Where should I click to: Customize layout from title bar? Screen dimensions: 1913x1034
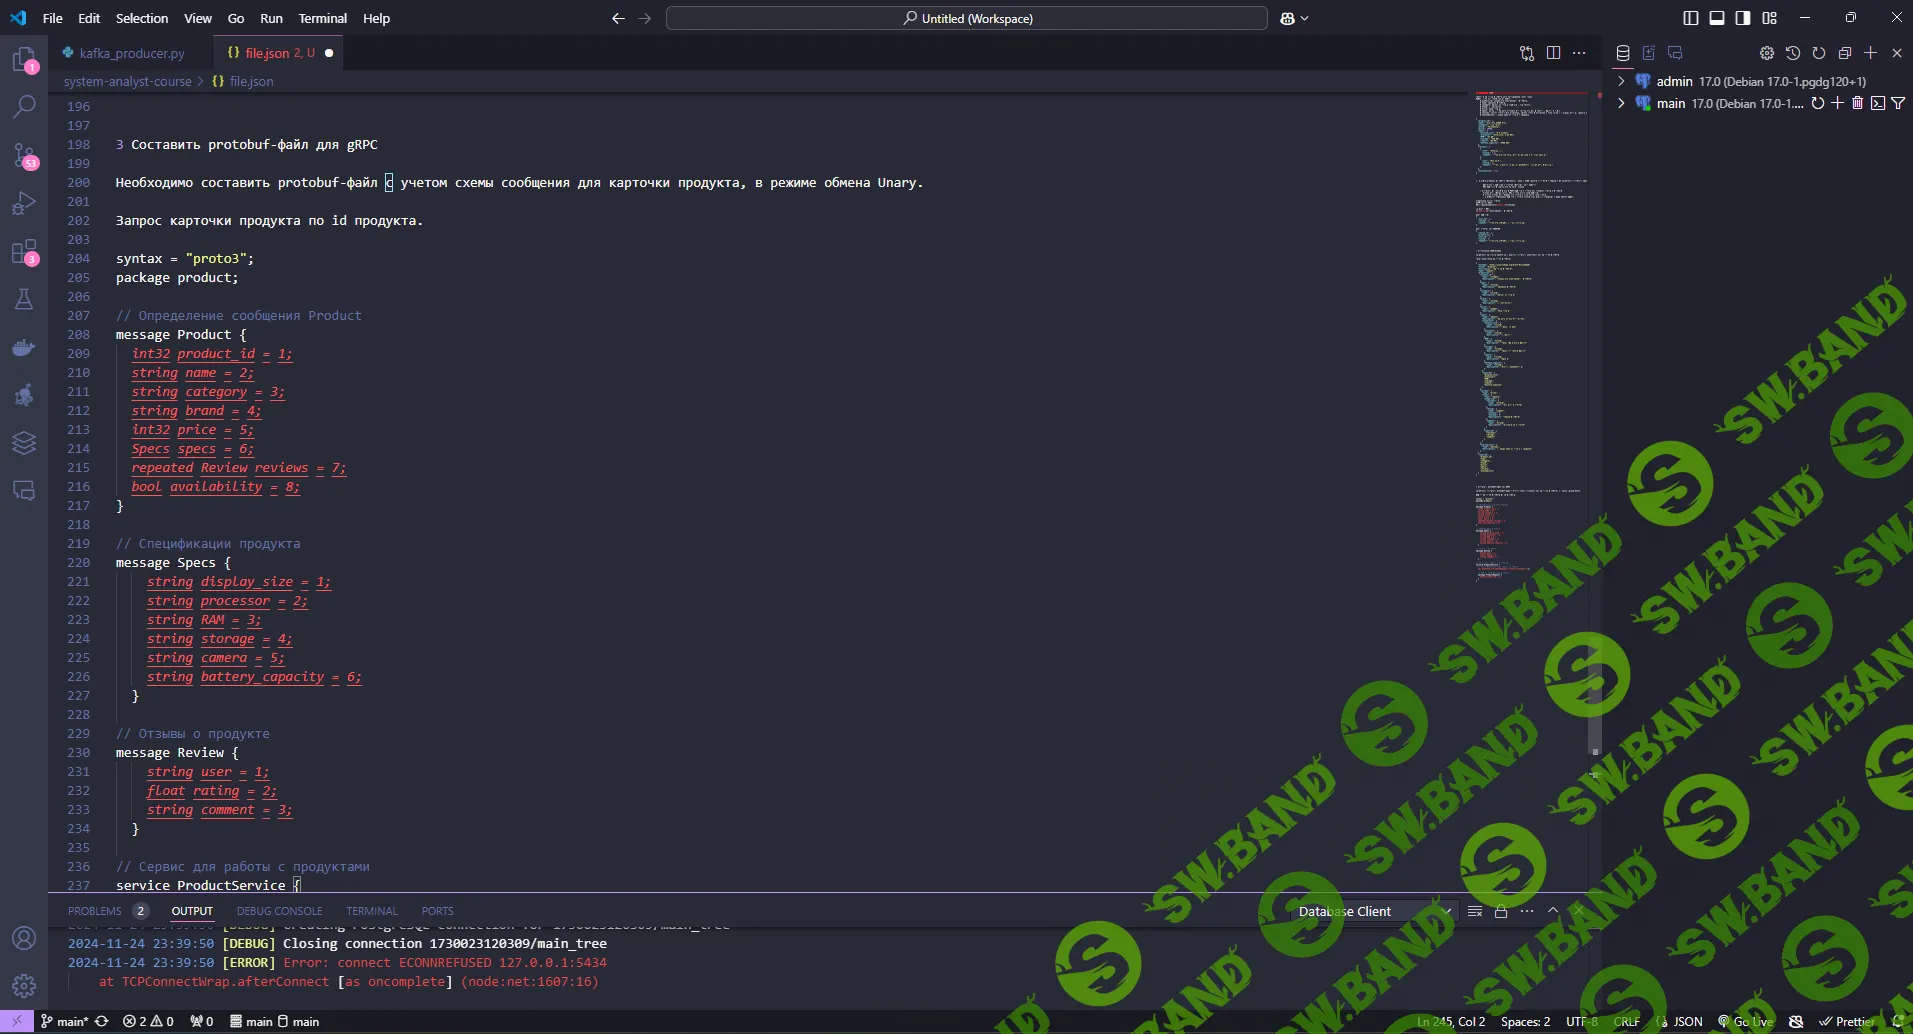[x=1770, y=18]
